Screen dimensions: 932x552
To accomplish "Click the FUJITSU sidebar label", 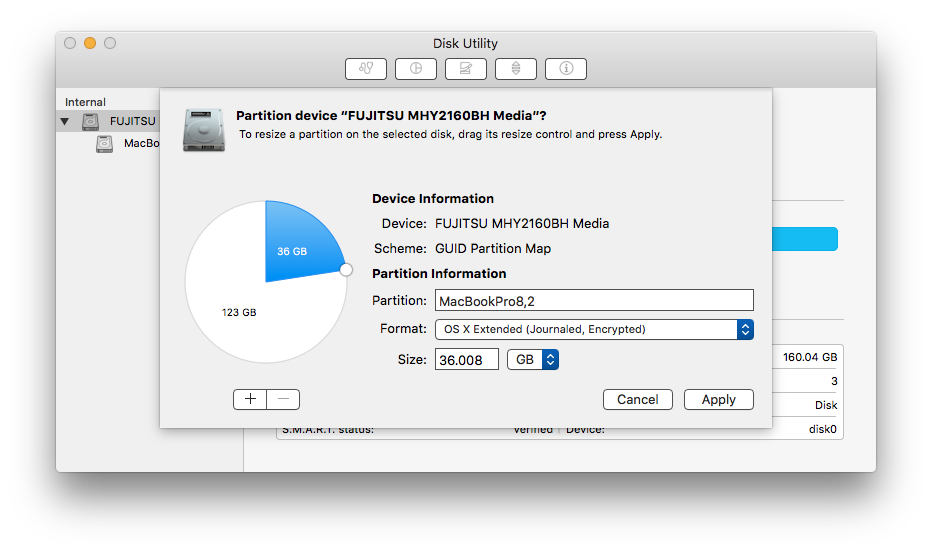I will pyautogui.click(x=133, y=121).
